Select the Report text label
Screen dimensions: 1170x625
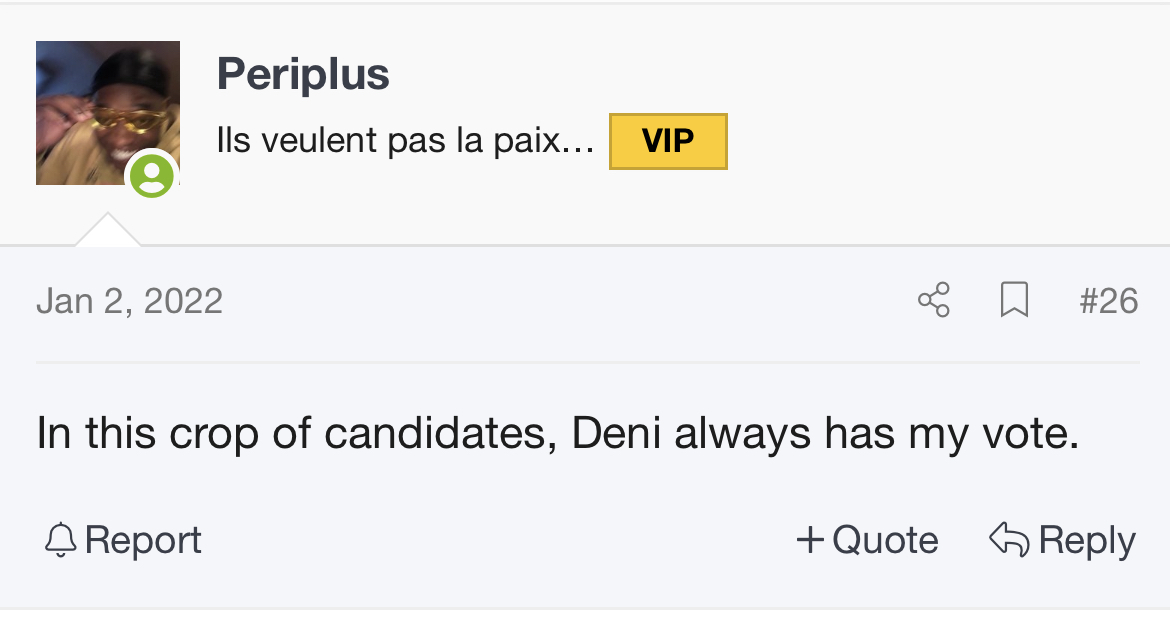coord(143,540)
